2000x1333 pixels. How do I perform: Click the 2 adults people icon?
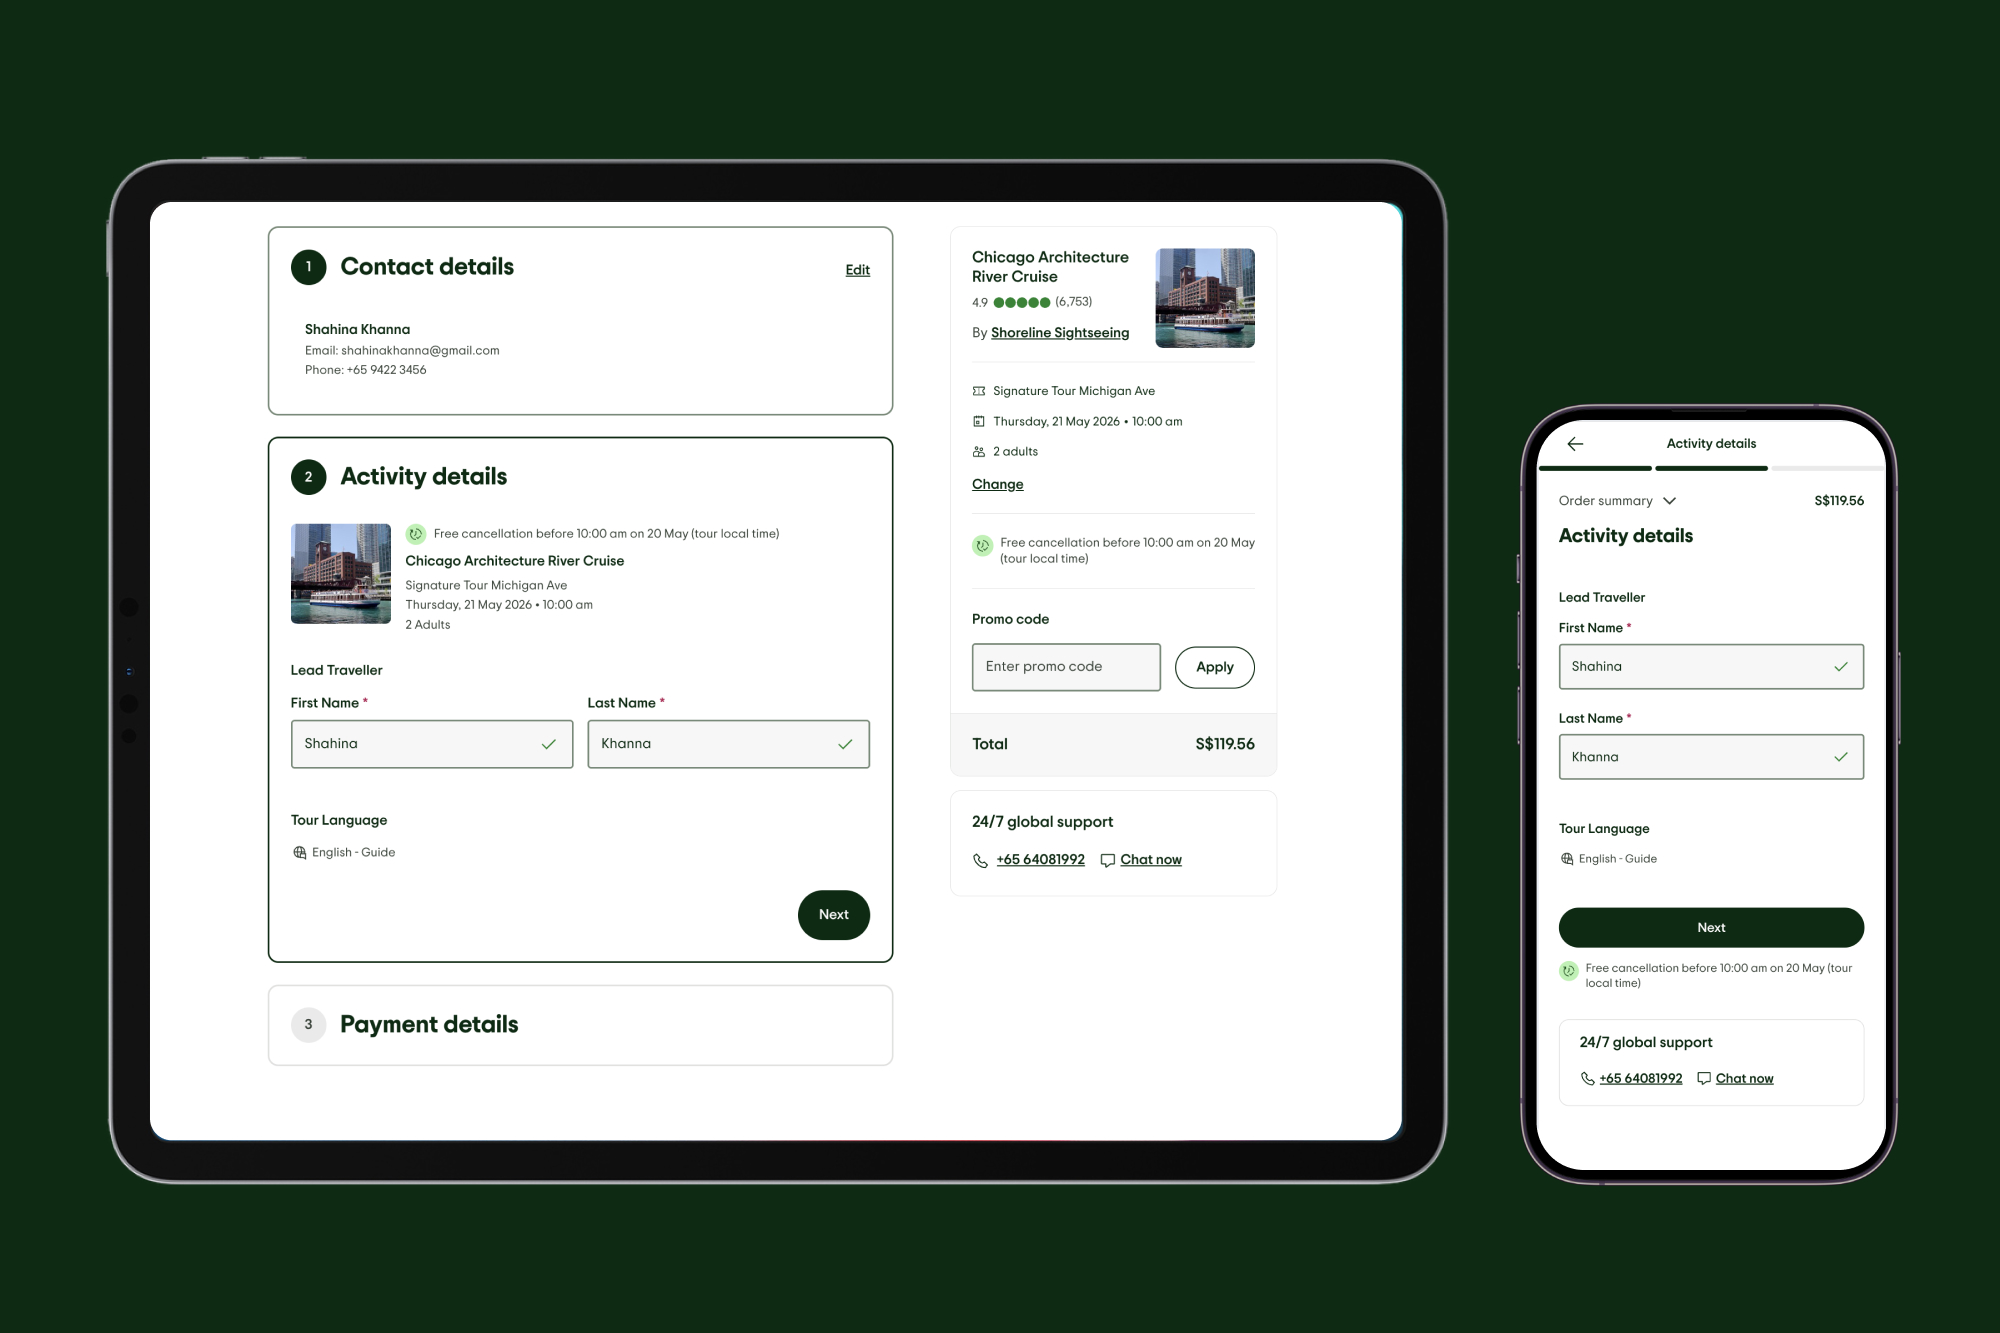pos(979,452)
